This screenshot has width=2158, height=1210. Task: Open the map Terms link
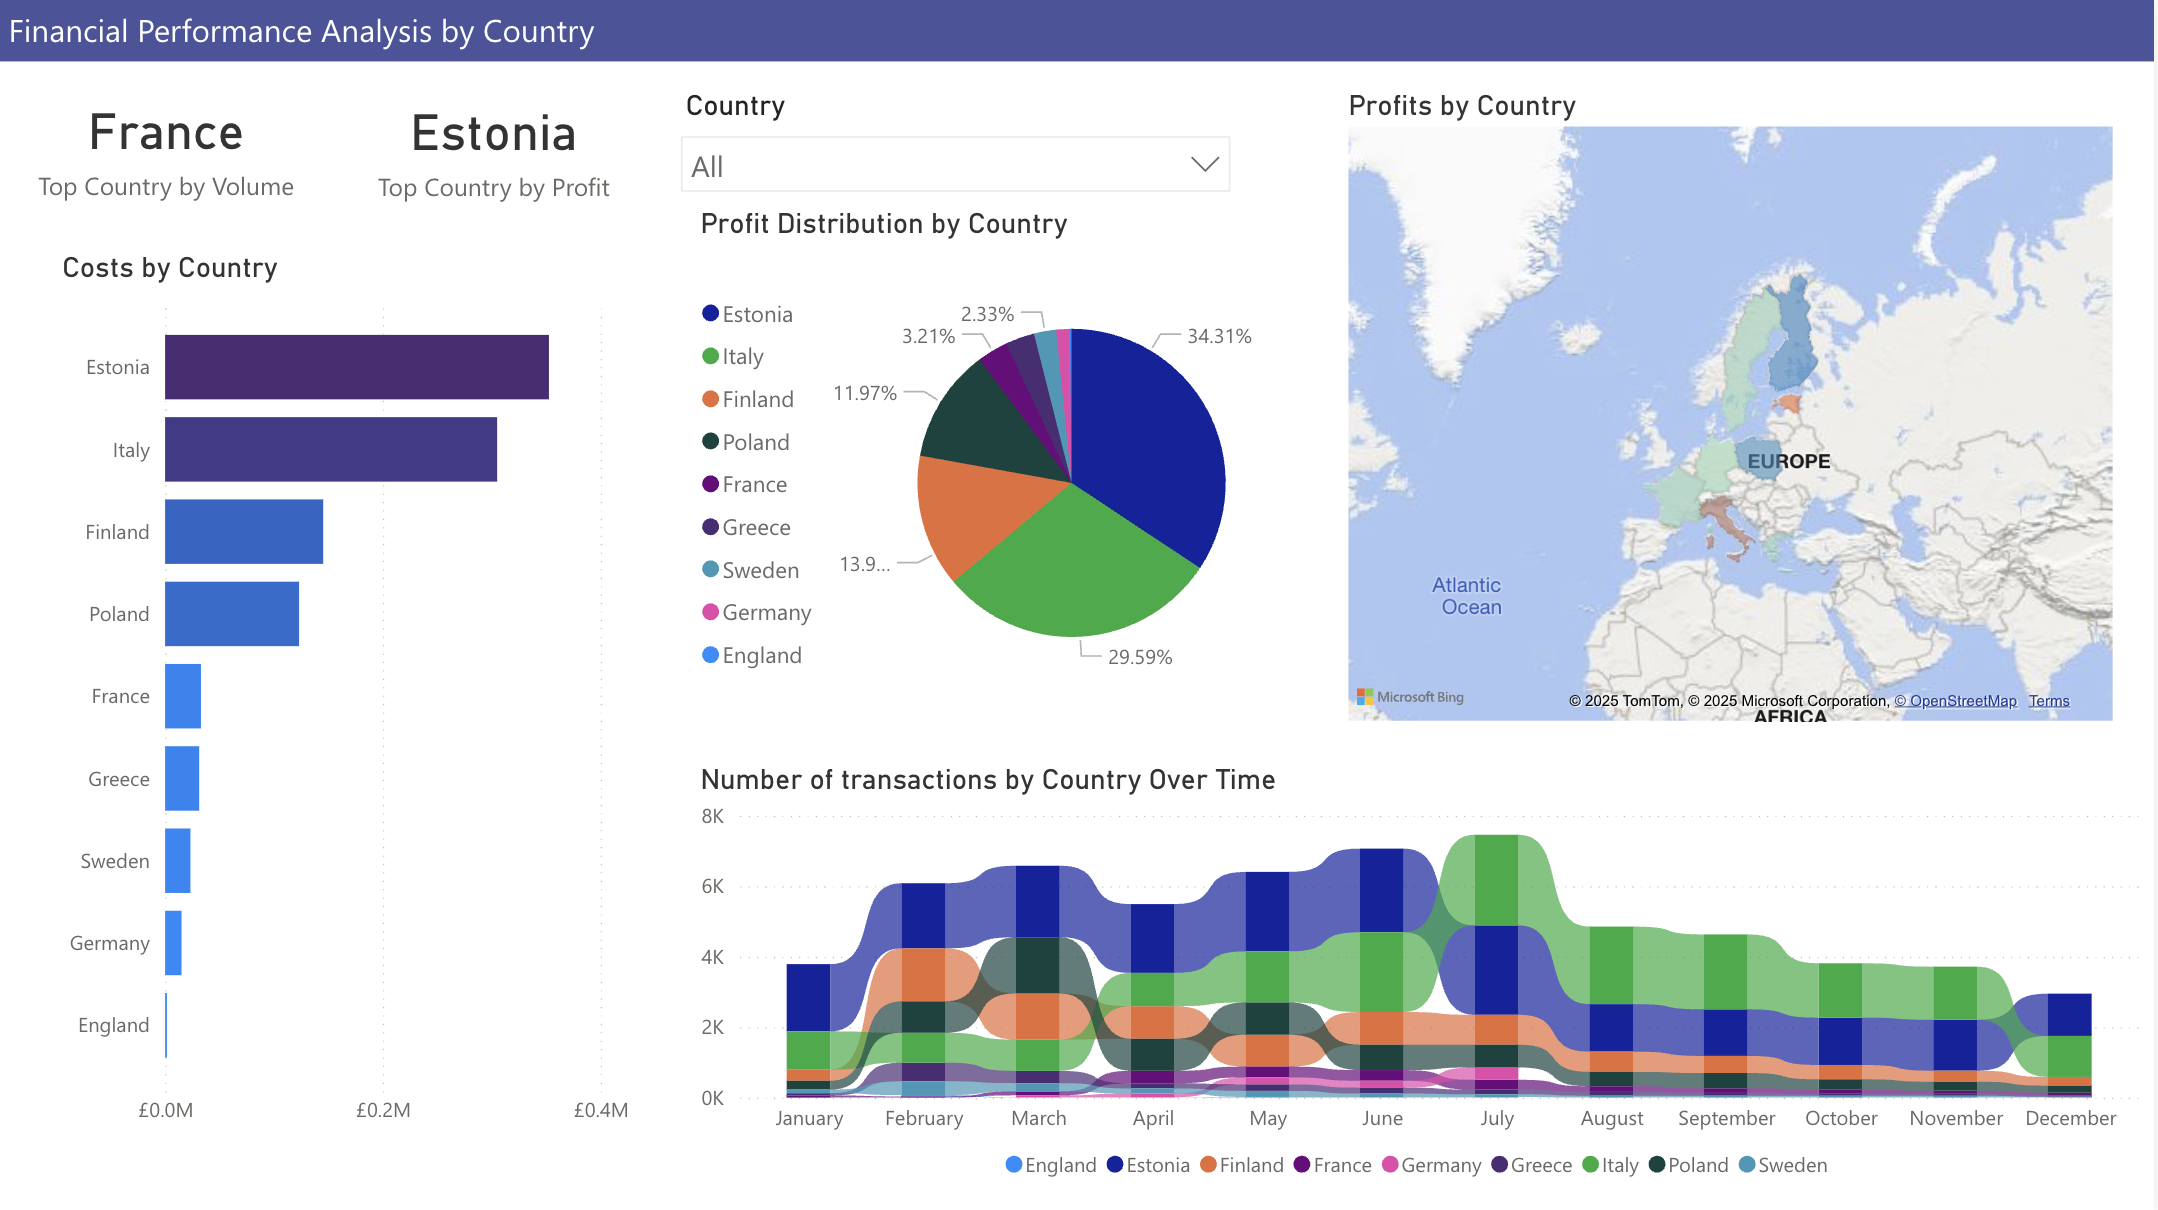tap(2048, 701)
